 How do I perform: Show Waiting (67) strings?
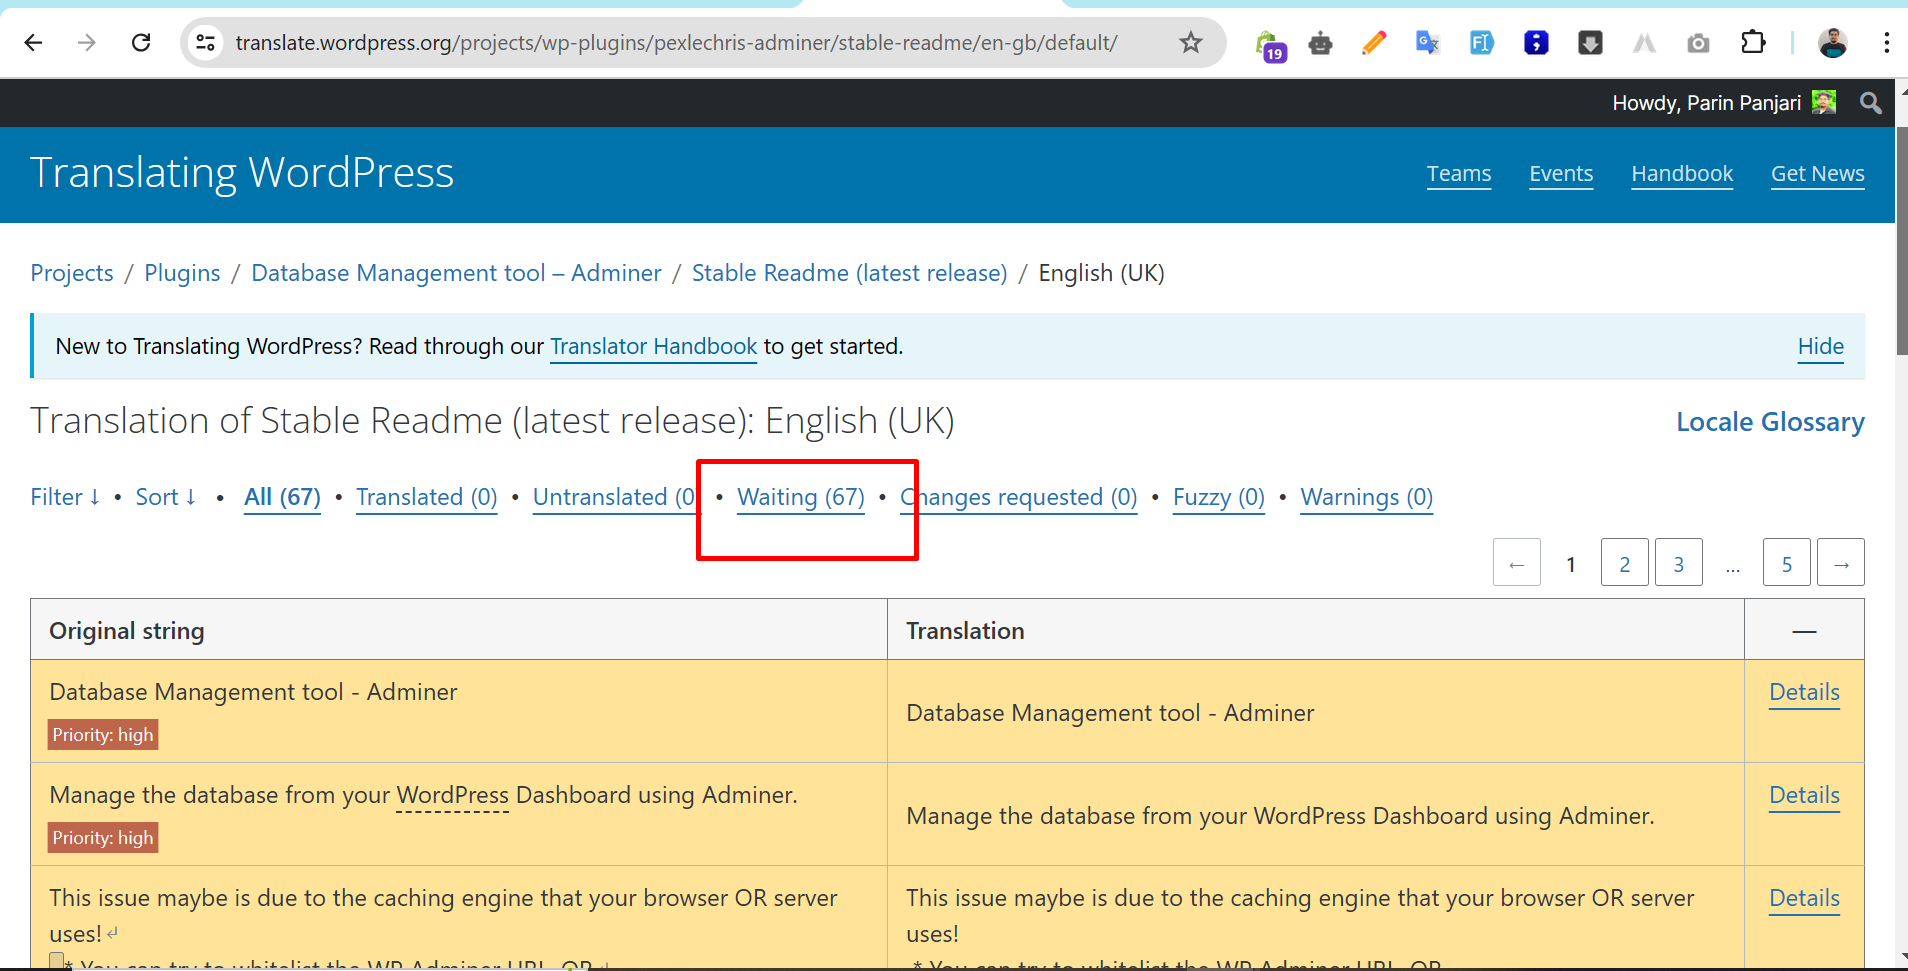[x=801, y=497]
